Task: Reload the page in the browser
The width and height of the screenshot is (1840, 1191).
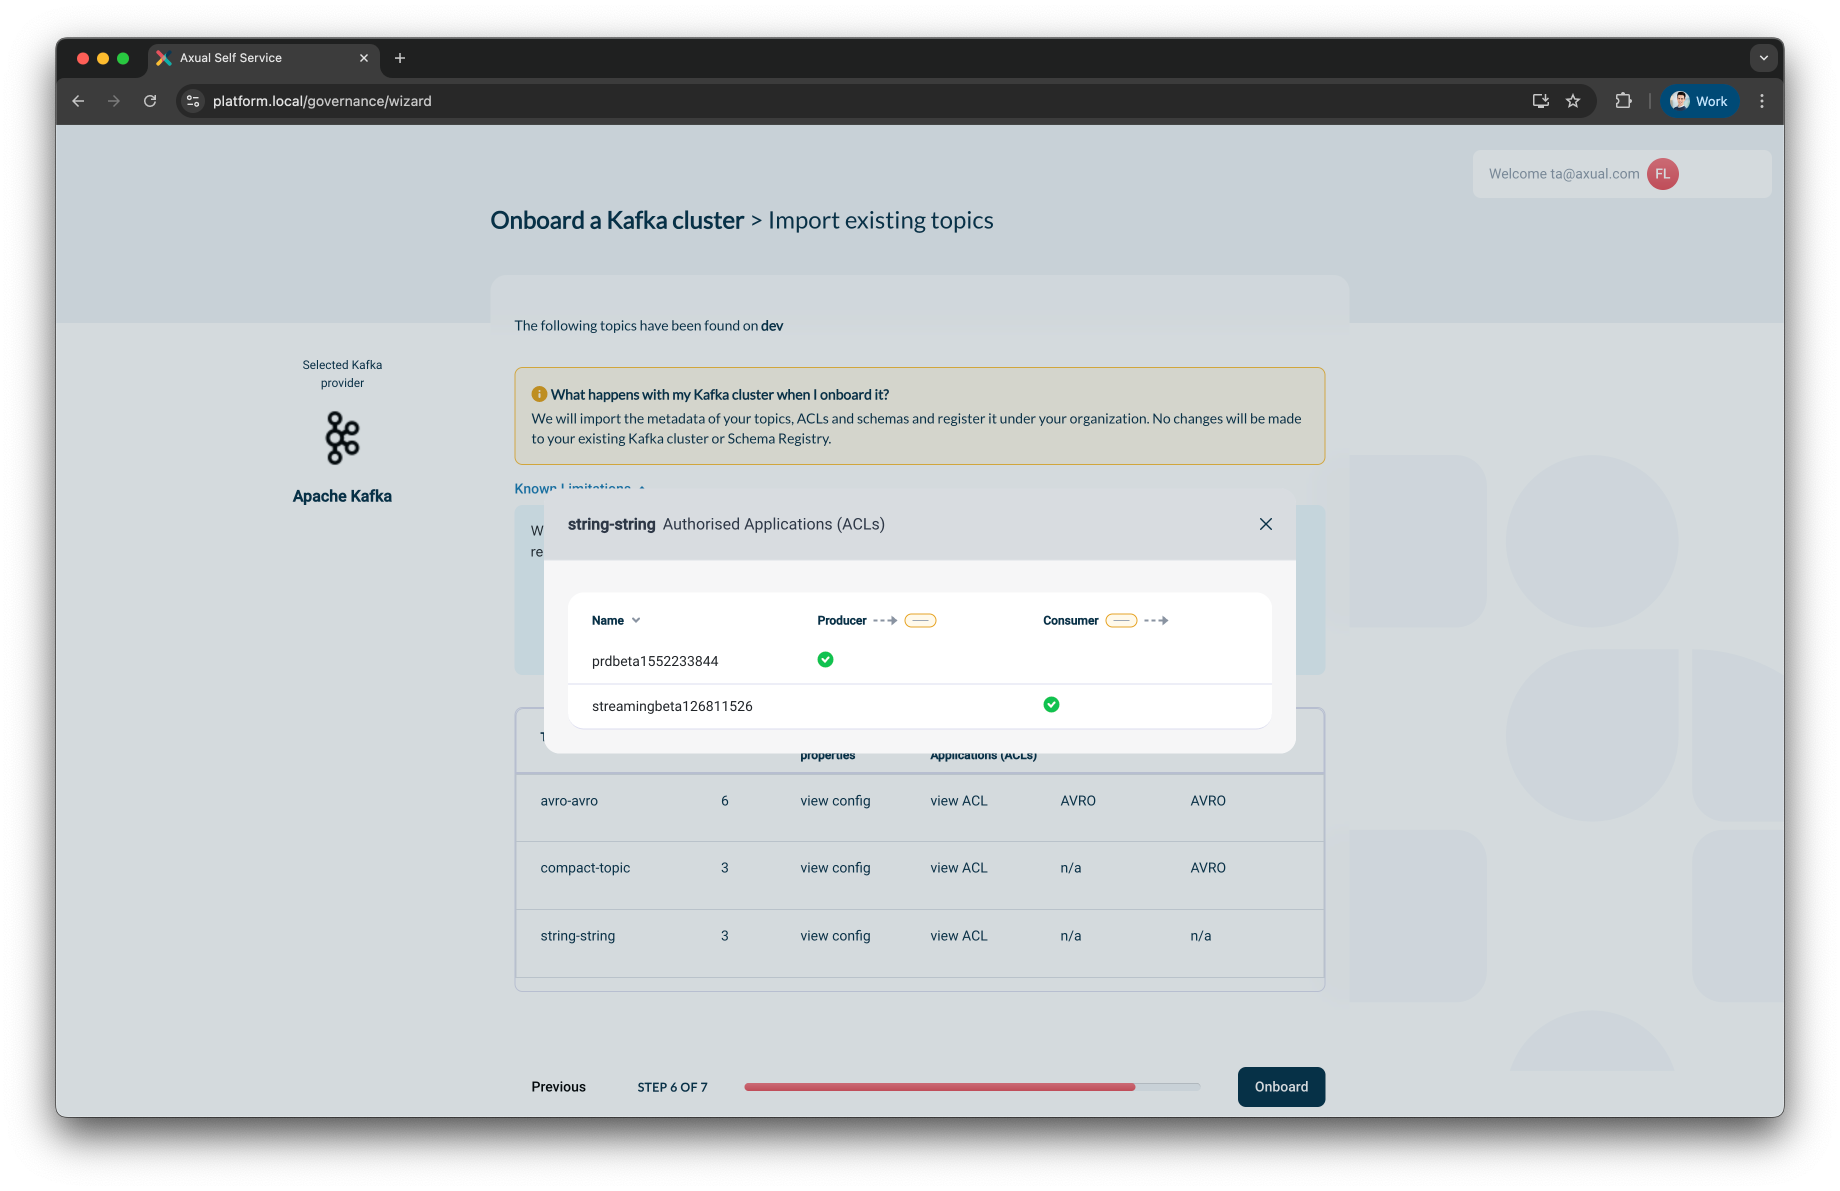Action: 150,101
